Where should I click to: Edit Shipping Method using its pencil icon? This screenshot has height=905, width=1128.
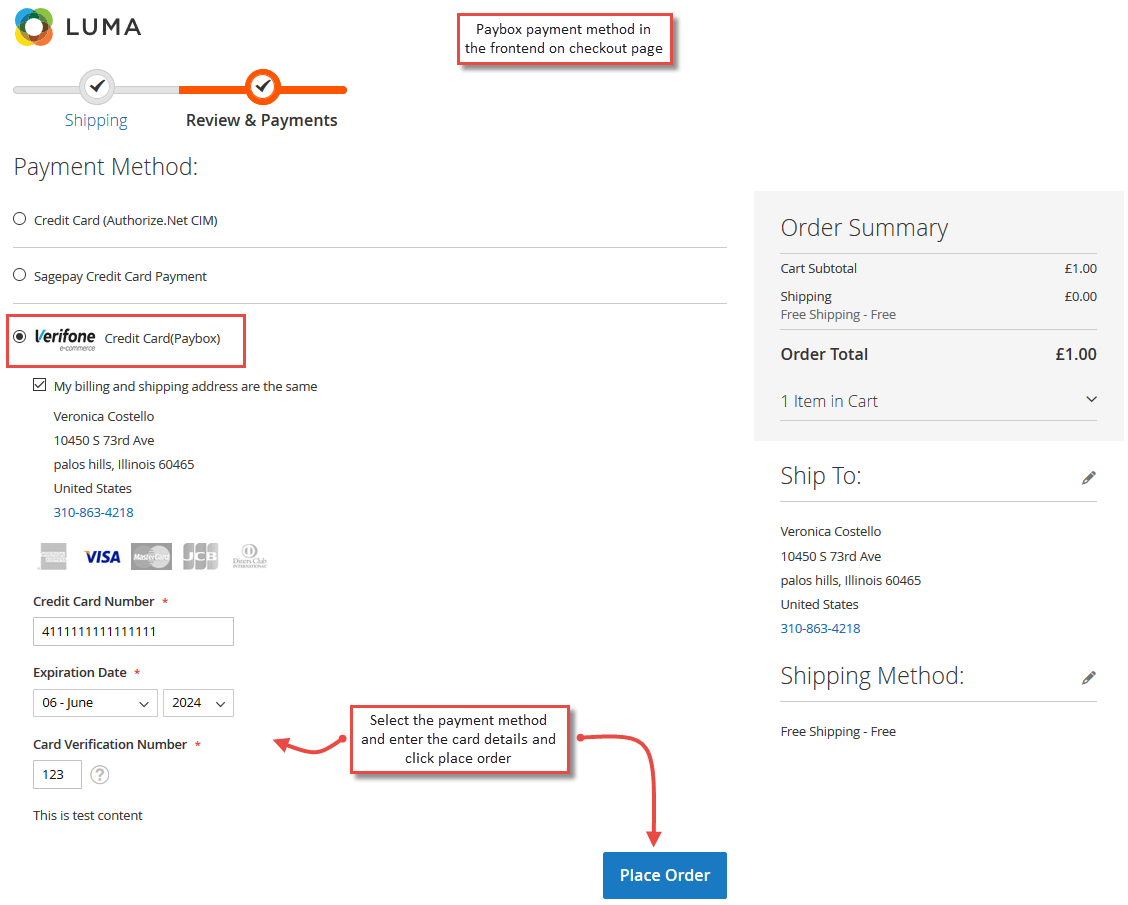pos(1088,677)
